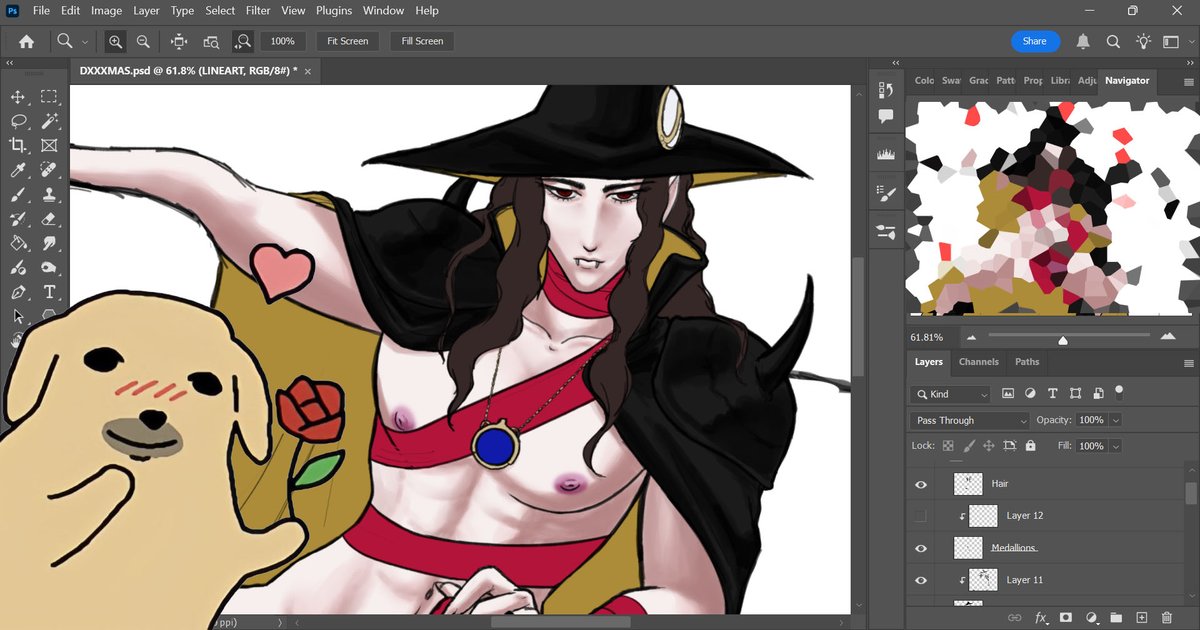Open the Plugins menu

[334, 11]
